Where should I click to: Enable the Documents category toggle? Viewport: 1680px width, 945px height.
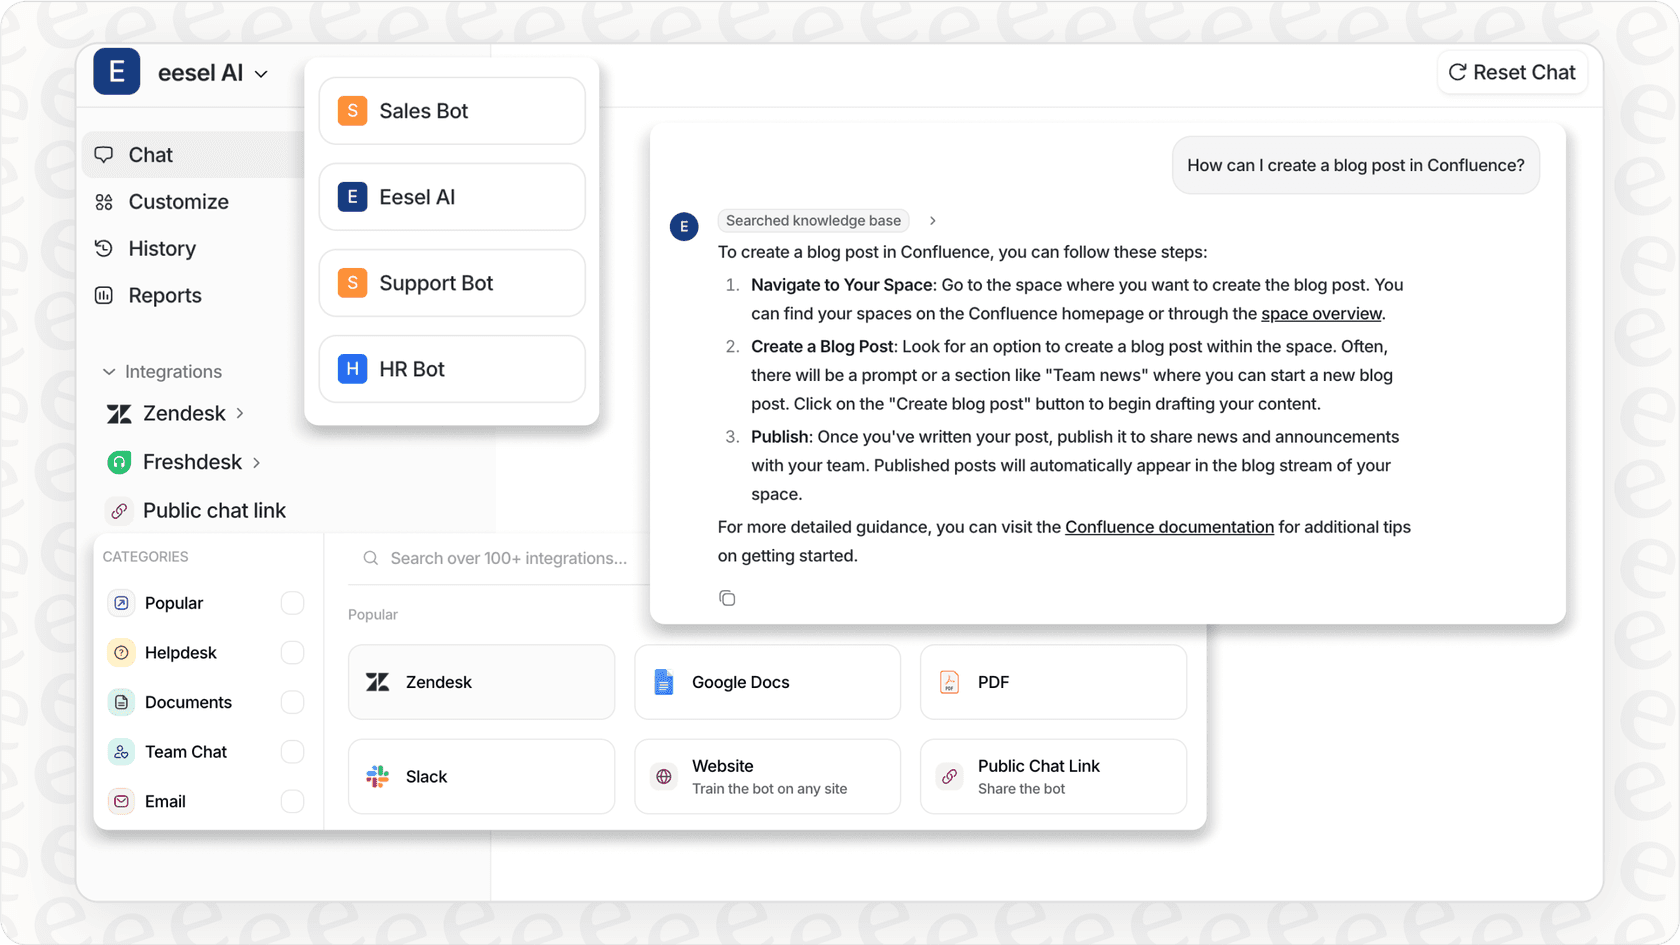pos(291,702)
